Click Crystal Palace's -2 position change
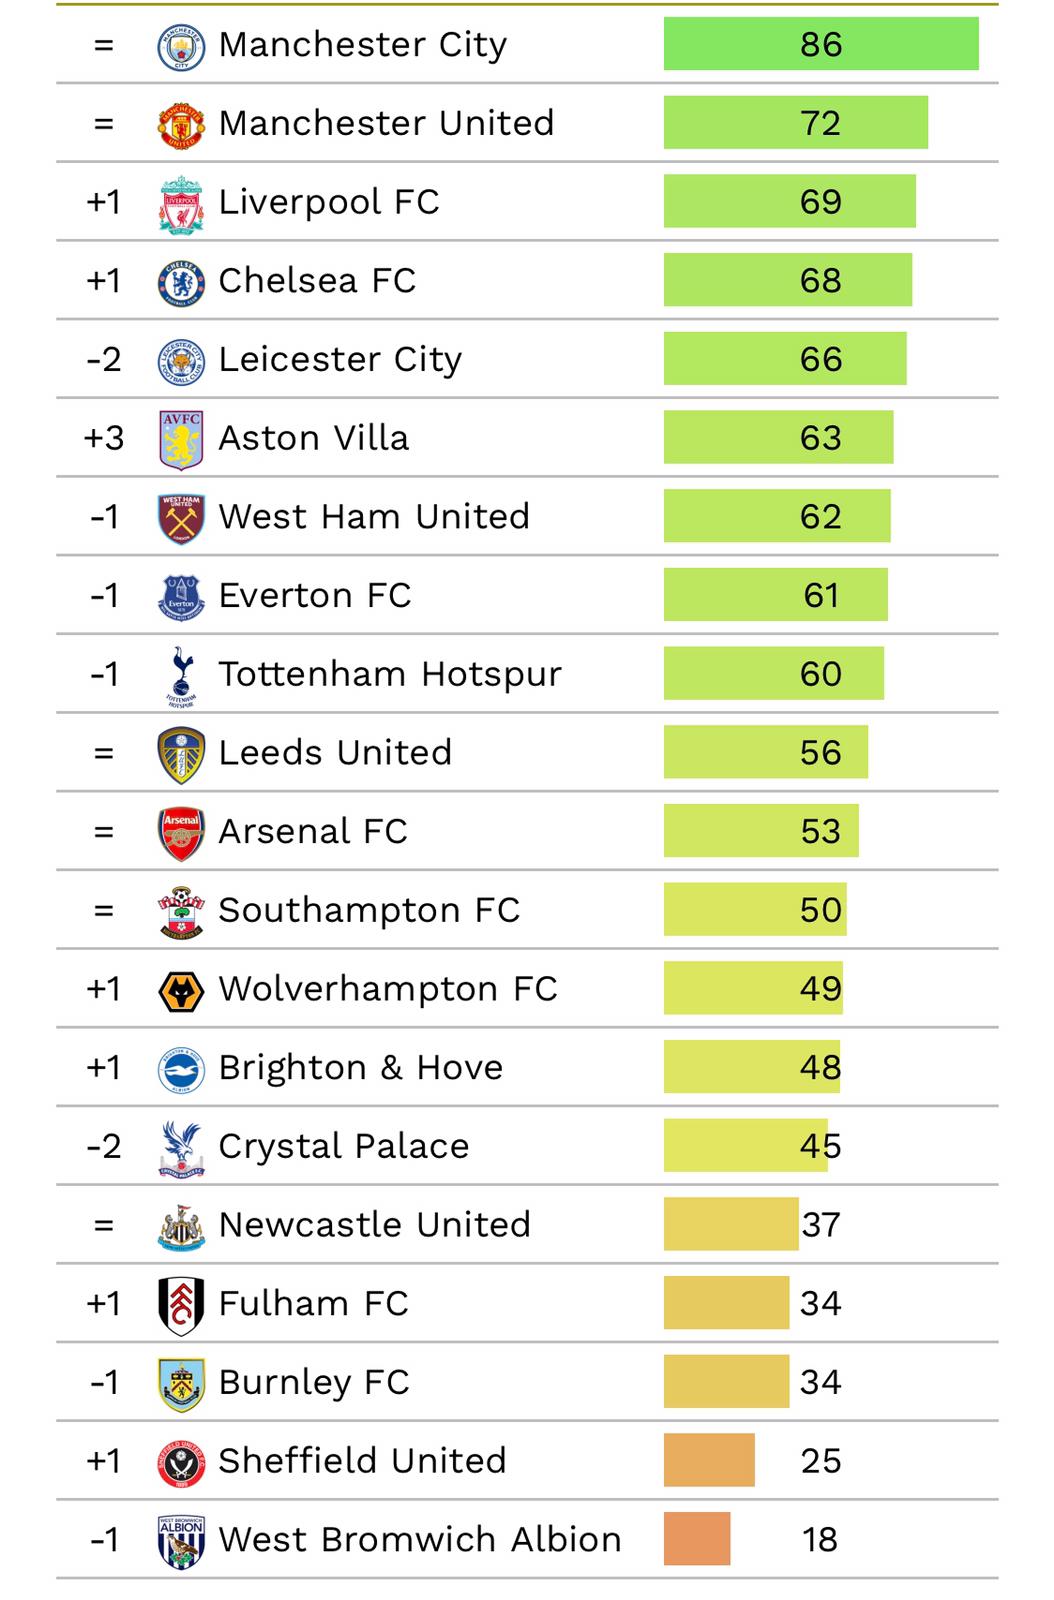Viewport: 1054px width, 1600px height. point(104,1147)
